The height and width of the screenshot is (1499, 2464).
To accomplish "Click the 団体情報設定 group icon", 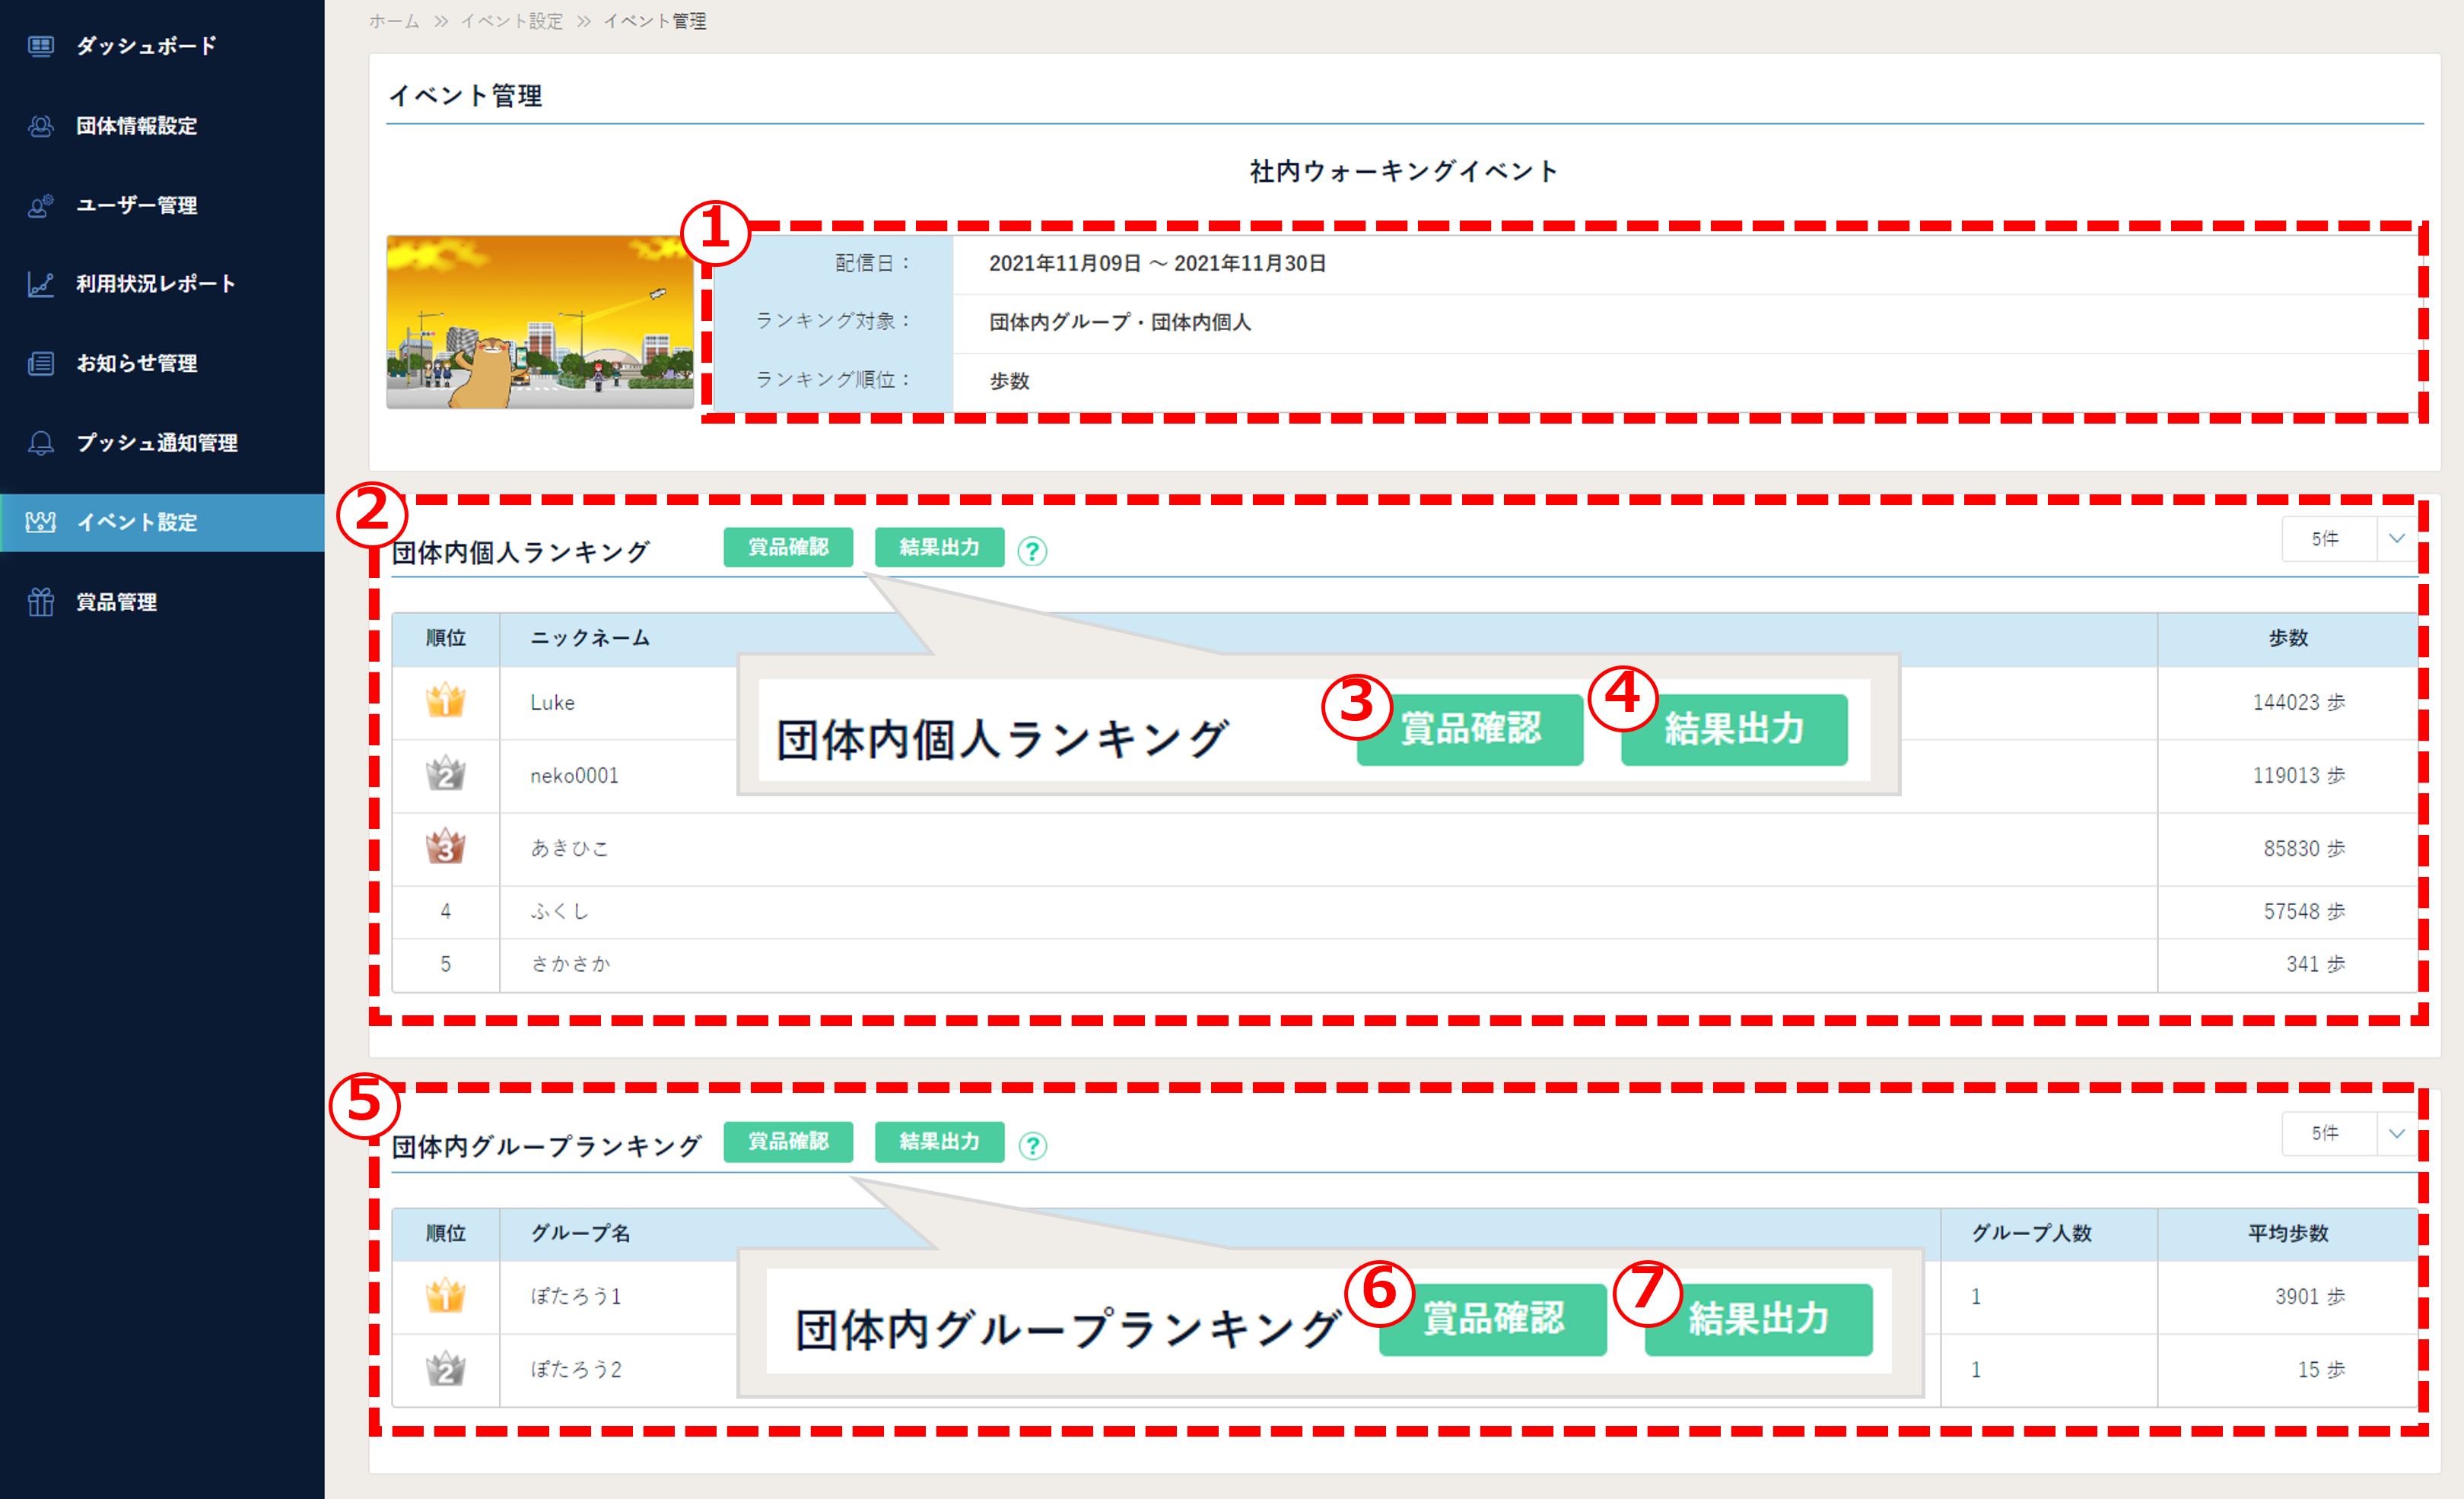I will [41, 126].
